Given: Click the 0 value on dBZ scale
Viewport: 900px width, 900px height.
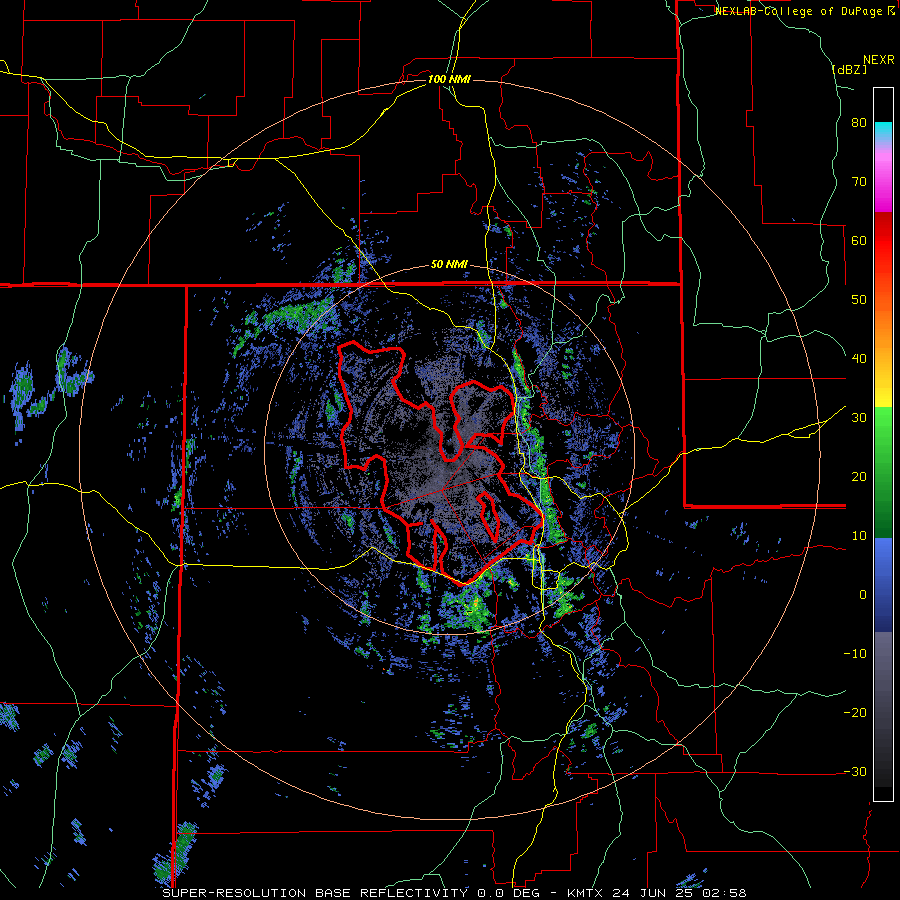Looking at the screenshot, I should [863, 595].
